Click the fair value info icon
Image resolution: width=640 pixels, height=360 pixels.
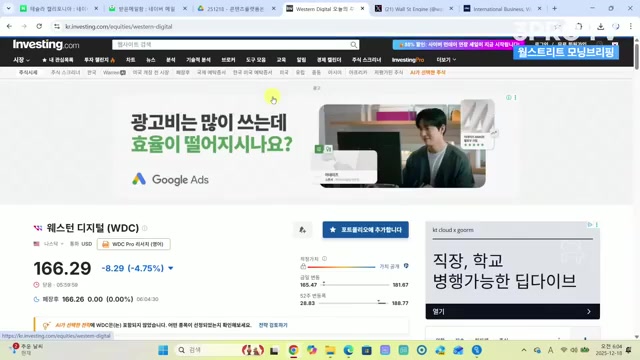point(324,259)
